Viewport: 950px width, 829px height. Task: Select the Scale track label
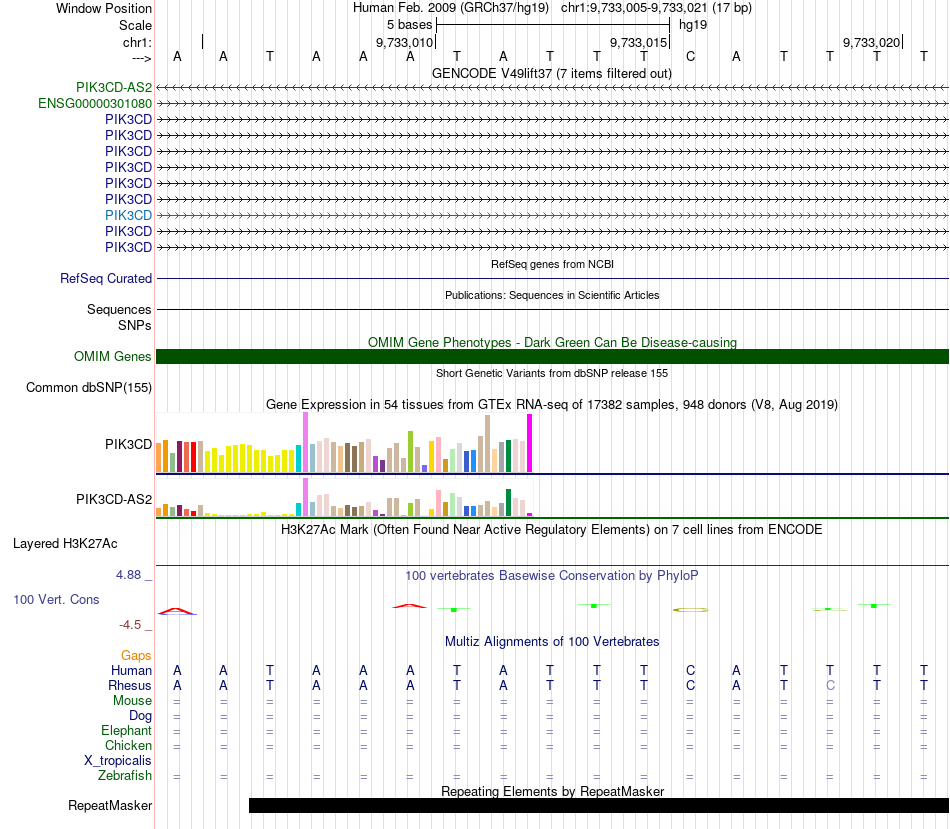[135, 25]
